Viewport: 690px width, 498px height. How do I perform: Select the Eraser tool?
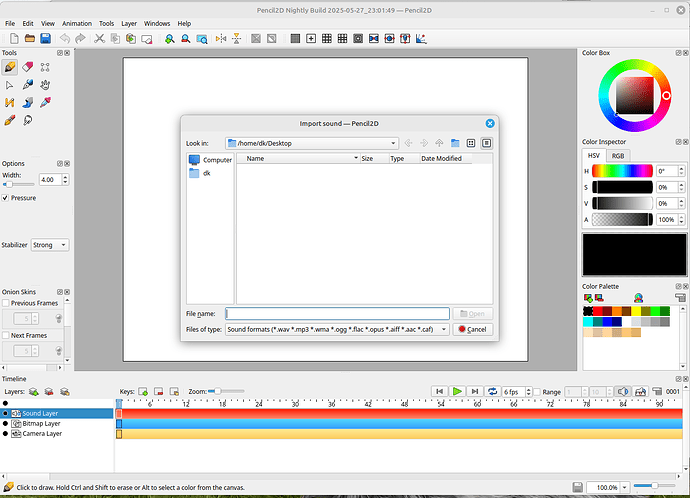click(x=28, y=67)
